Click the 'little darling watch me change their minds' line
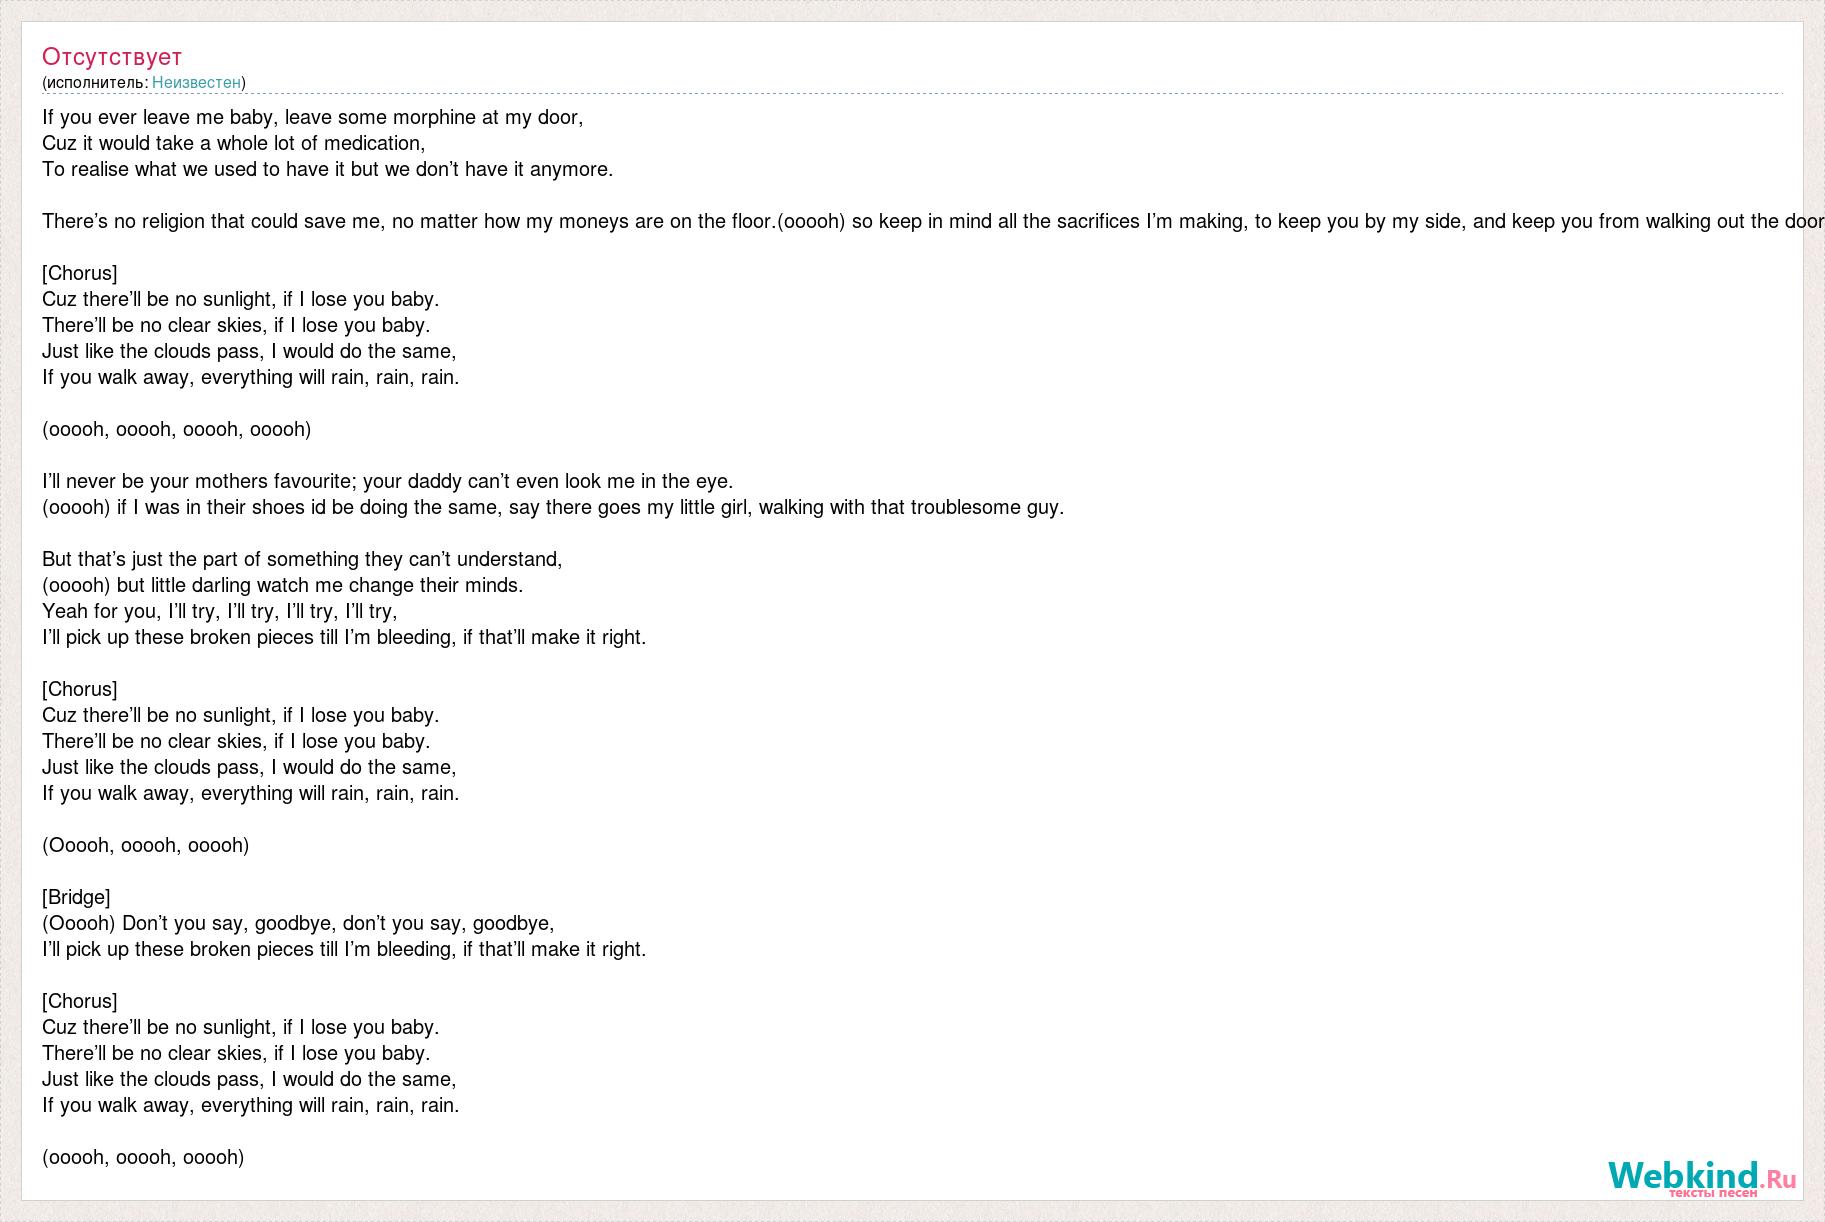1825x1222 pixels. [x=283, y=585]
